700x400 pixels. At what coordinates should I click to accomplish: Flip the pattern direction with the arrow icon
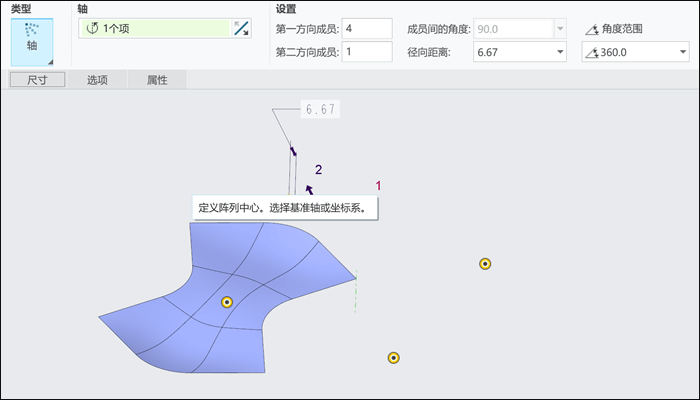[x=242, y=29]
